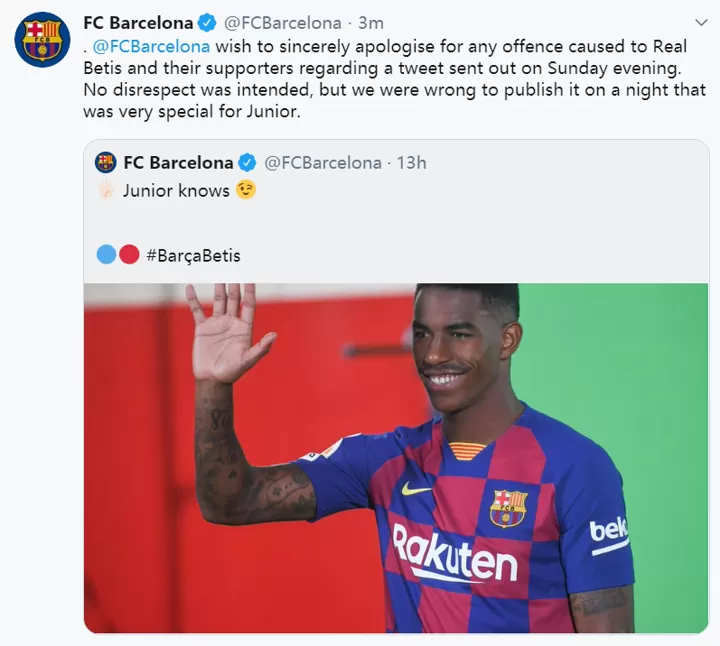Click the @FCBarcelona handle beside the 3m timestamp

click(284, 22)
